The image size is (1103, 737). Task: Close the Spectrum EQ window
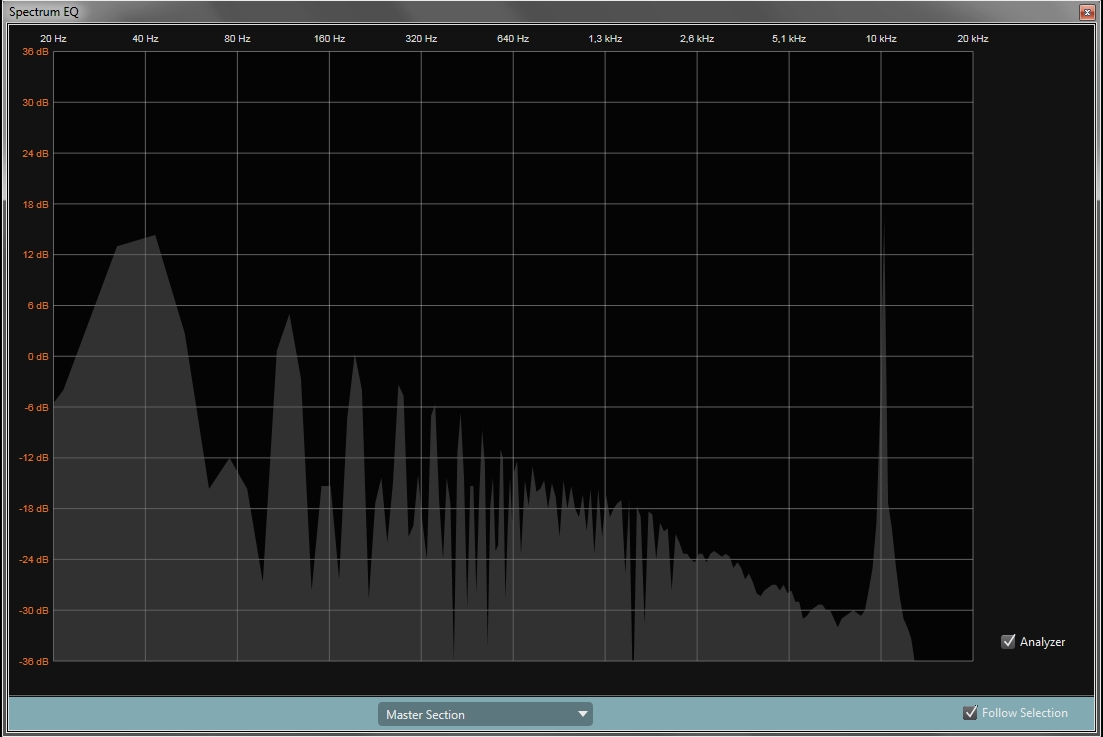[1087, 12]
